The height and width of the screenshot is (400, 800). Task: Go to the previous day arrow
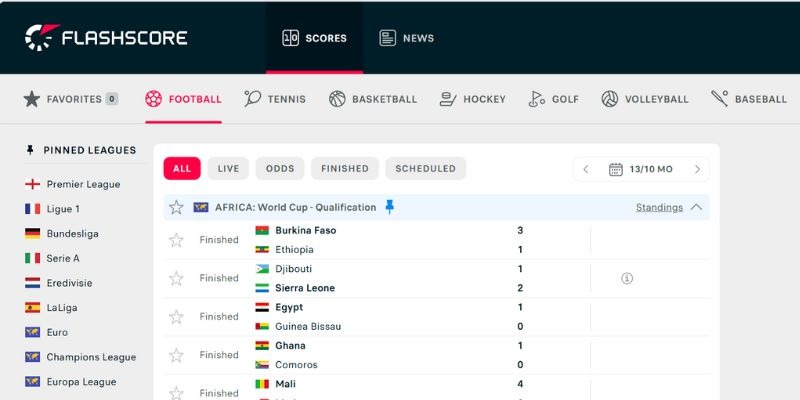(586, 169)
